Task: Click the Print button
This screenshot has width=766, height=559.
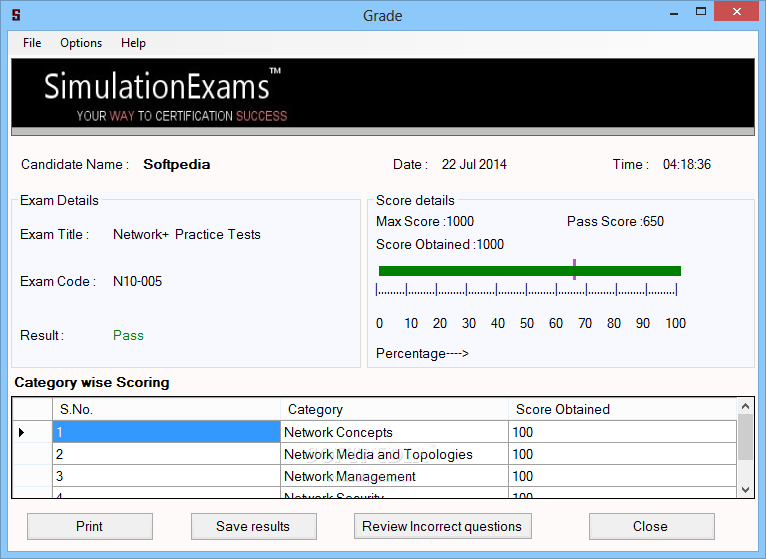Action: pyautogui.click(x=90, y=526)
